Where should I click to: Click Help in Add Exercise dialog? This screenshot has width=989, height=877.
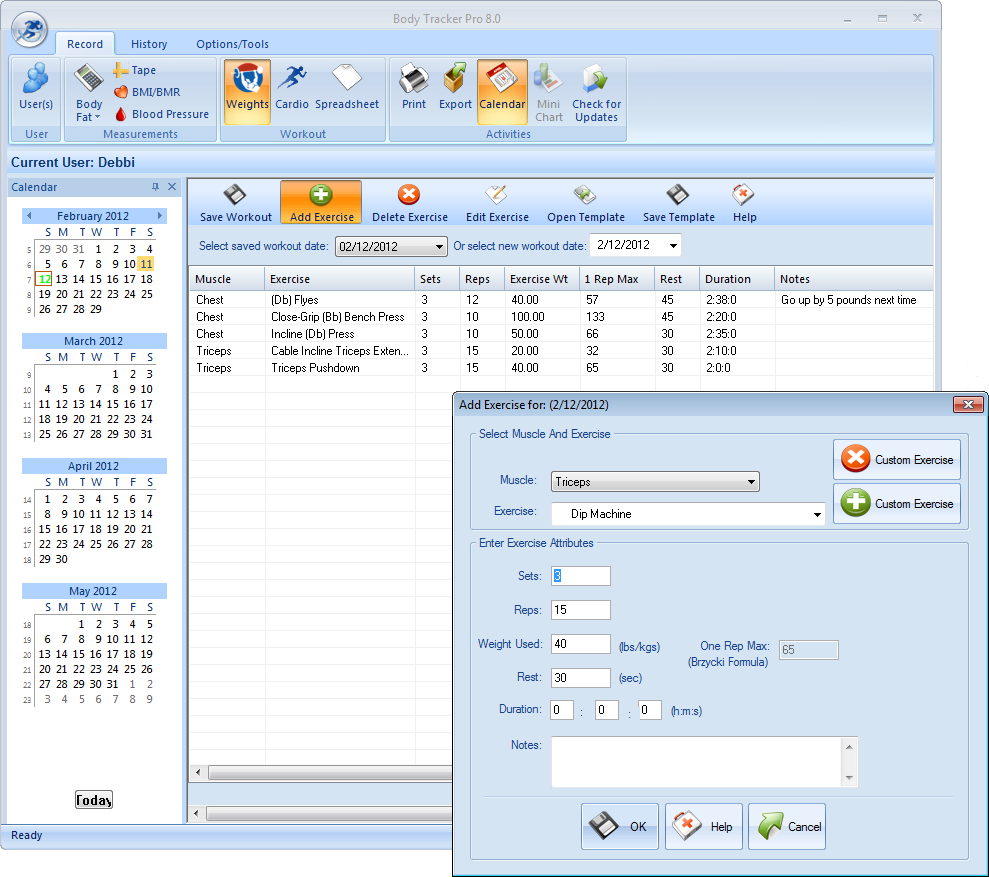(x=703, y=827)
